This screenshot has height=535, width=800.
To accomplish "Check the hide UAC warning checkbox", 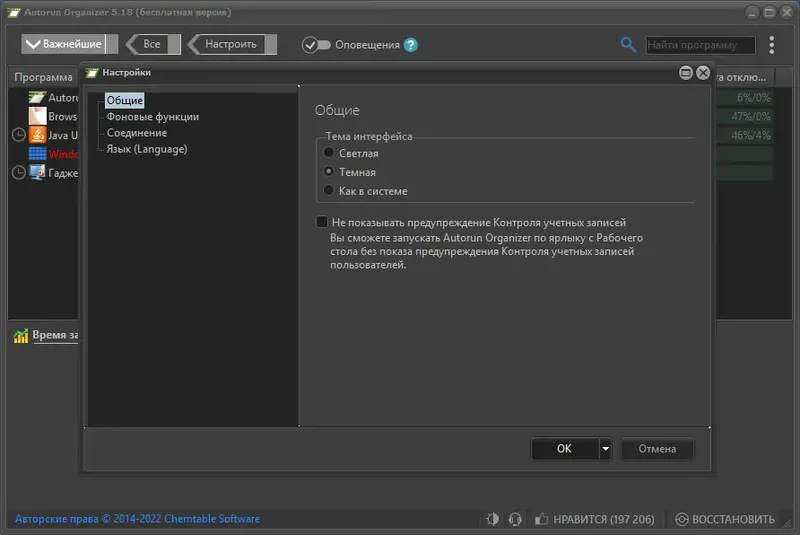I will coord(321,222).
